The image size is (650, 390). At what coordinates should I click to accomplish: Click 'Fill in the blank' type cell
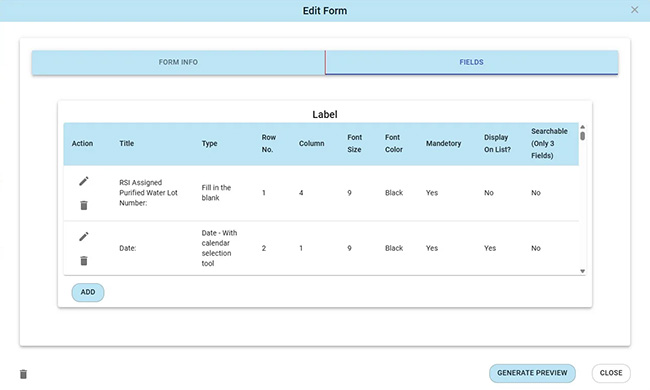(x=216, y=193)
